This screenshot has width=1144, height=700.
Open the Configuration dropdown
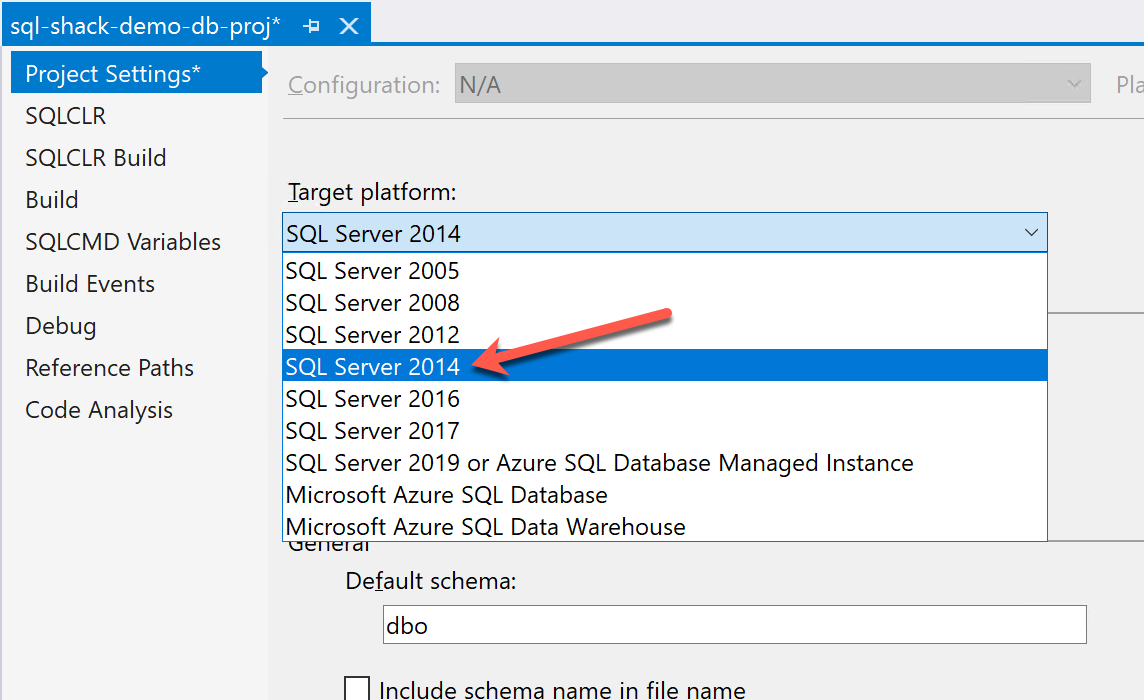[x=772, y=85]
